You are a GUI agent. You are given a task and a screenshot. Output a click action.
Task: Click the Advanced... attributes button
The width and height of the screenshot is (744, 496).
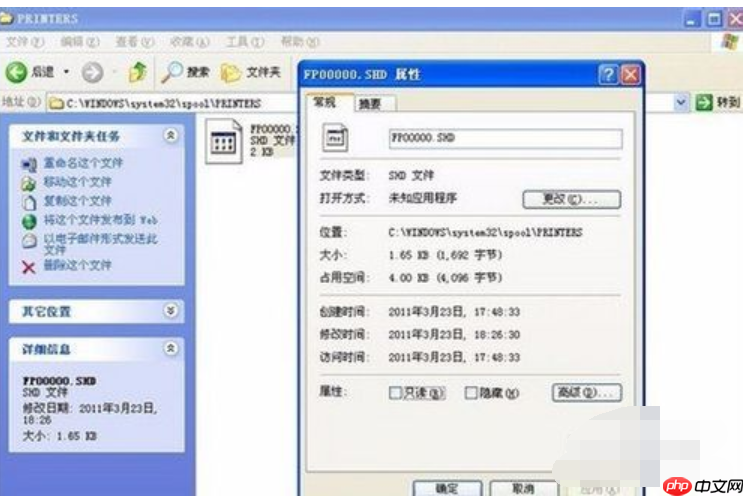coord(587,393)
